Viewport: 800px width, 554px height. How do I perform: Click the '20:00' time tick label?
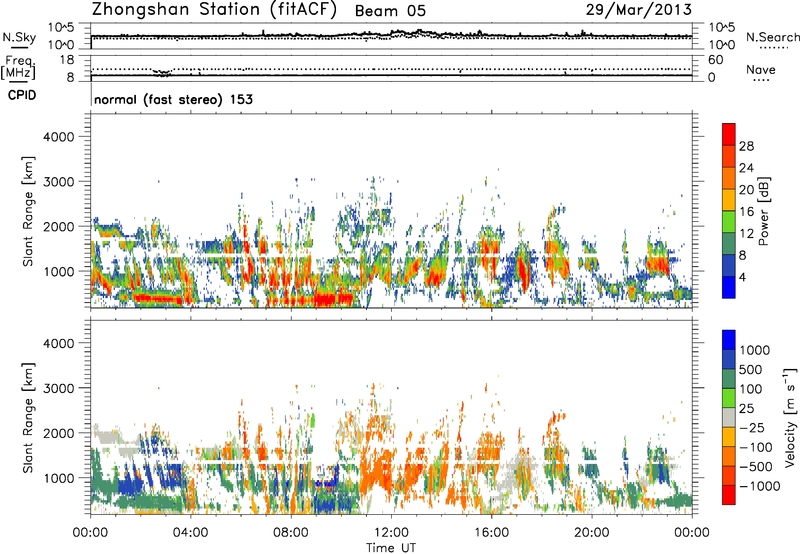pos(591,533)
